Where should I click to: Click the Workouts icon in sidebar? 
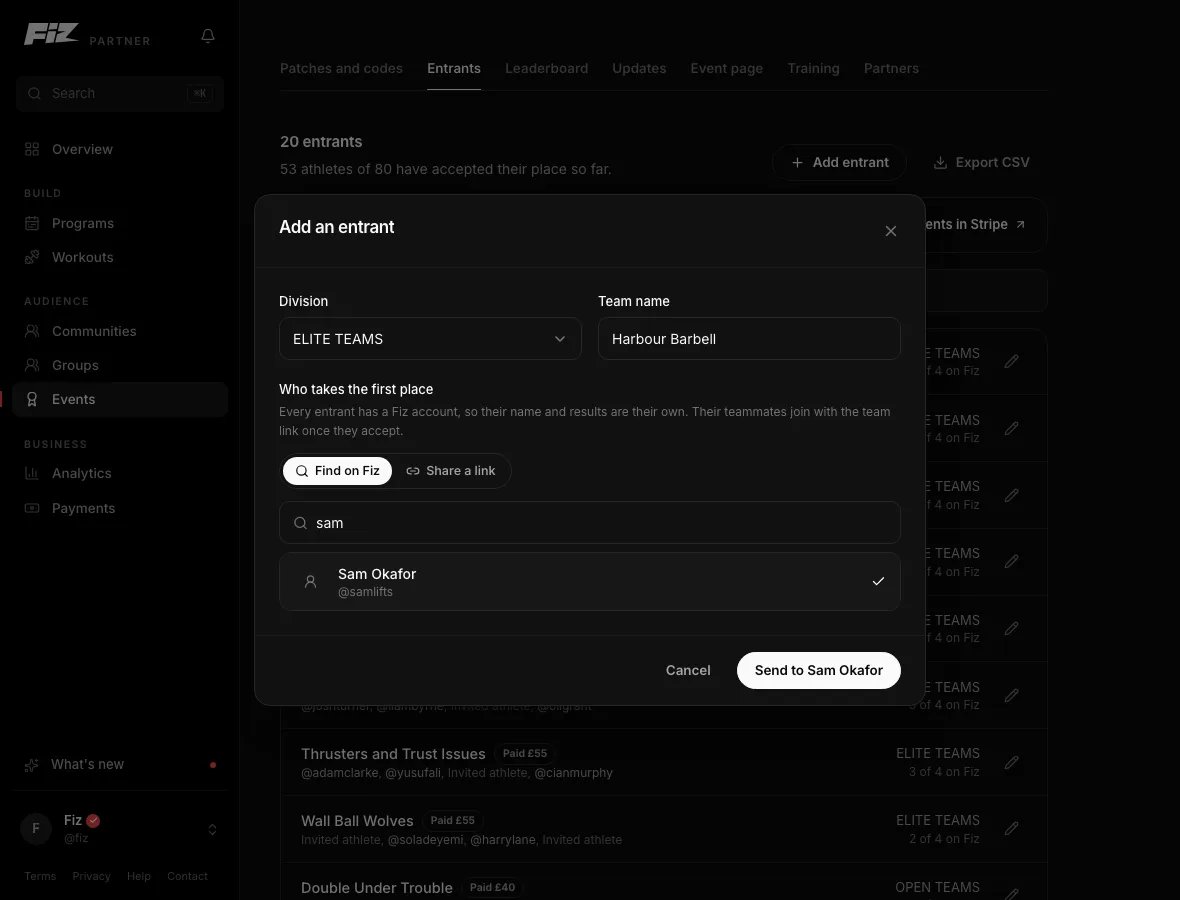coord(32,257)
